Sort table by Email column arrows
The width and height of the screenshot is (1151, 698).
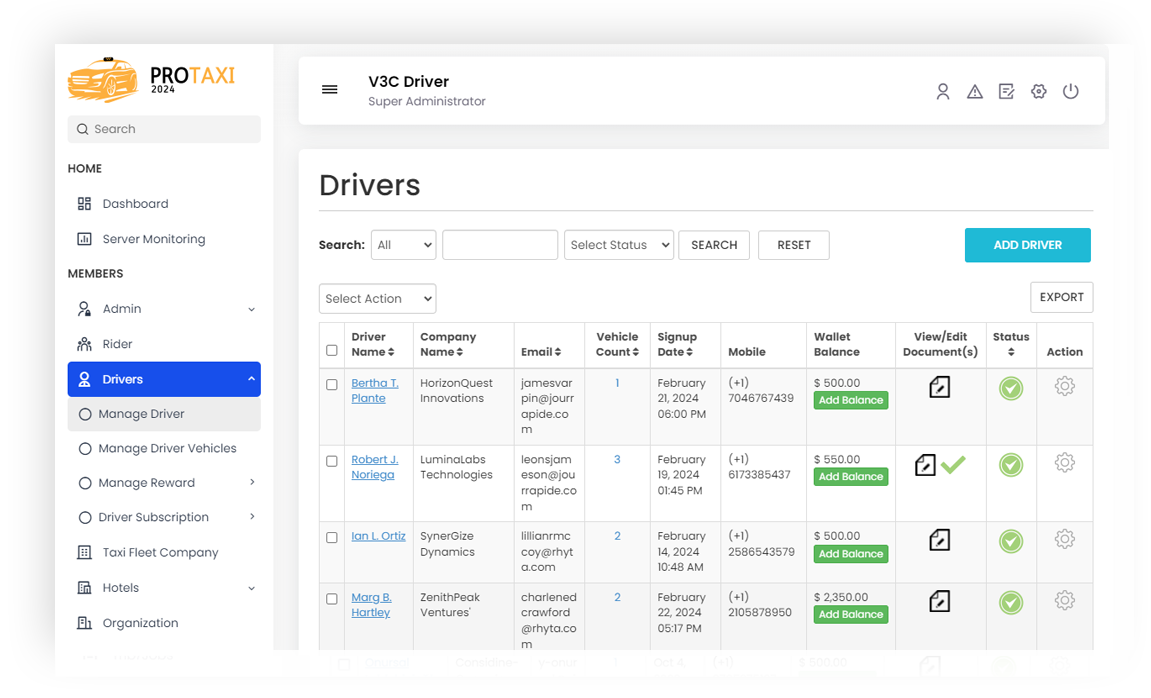coord(558,352)
